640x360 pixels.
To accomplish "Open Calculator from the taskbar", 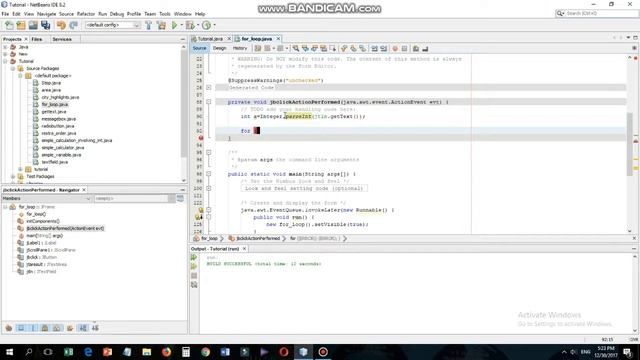I will pos(186,352).
